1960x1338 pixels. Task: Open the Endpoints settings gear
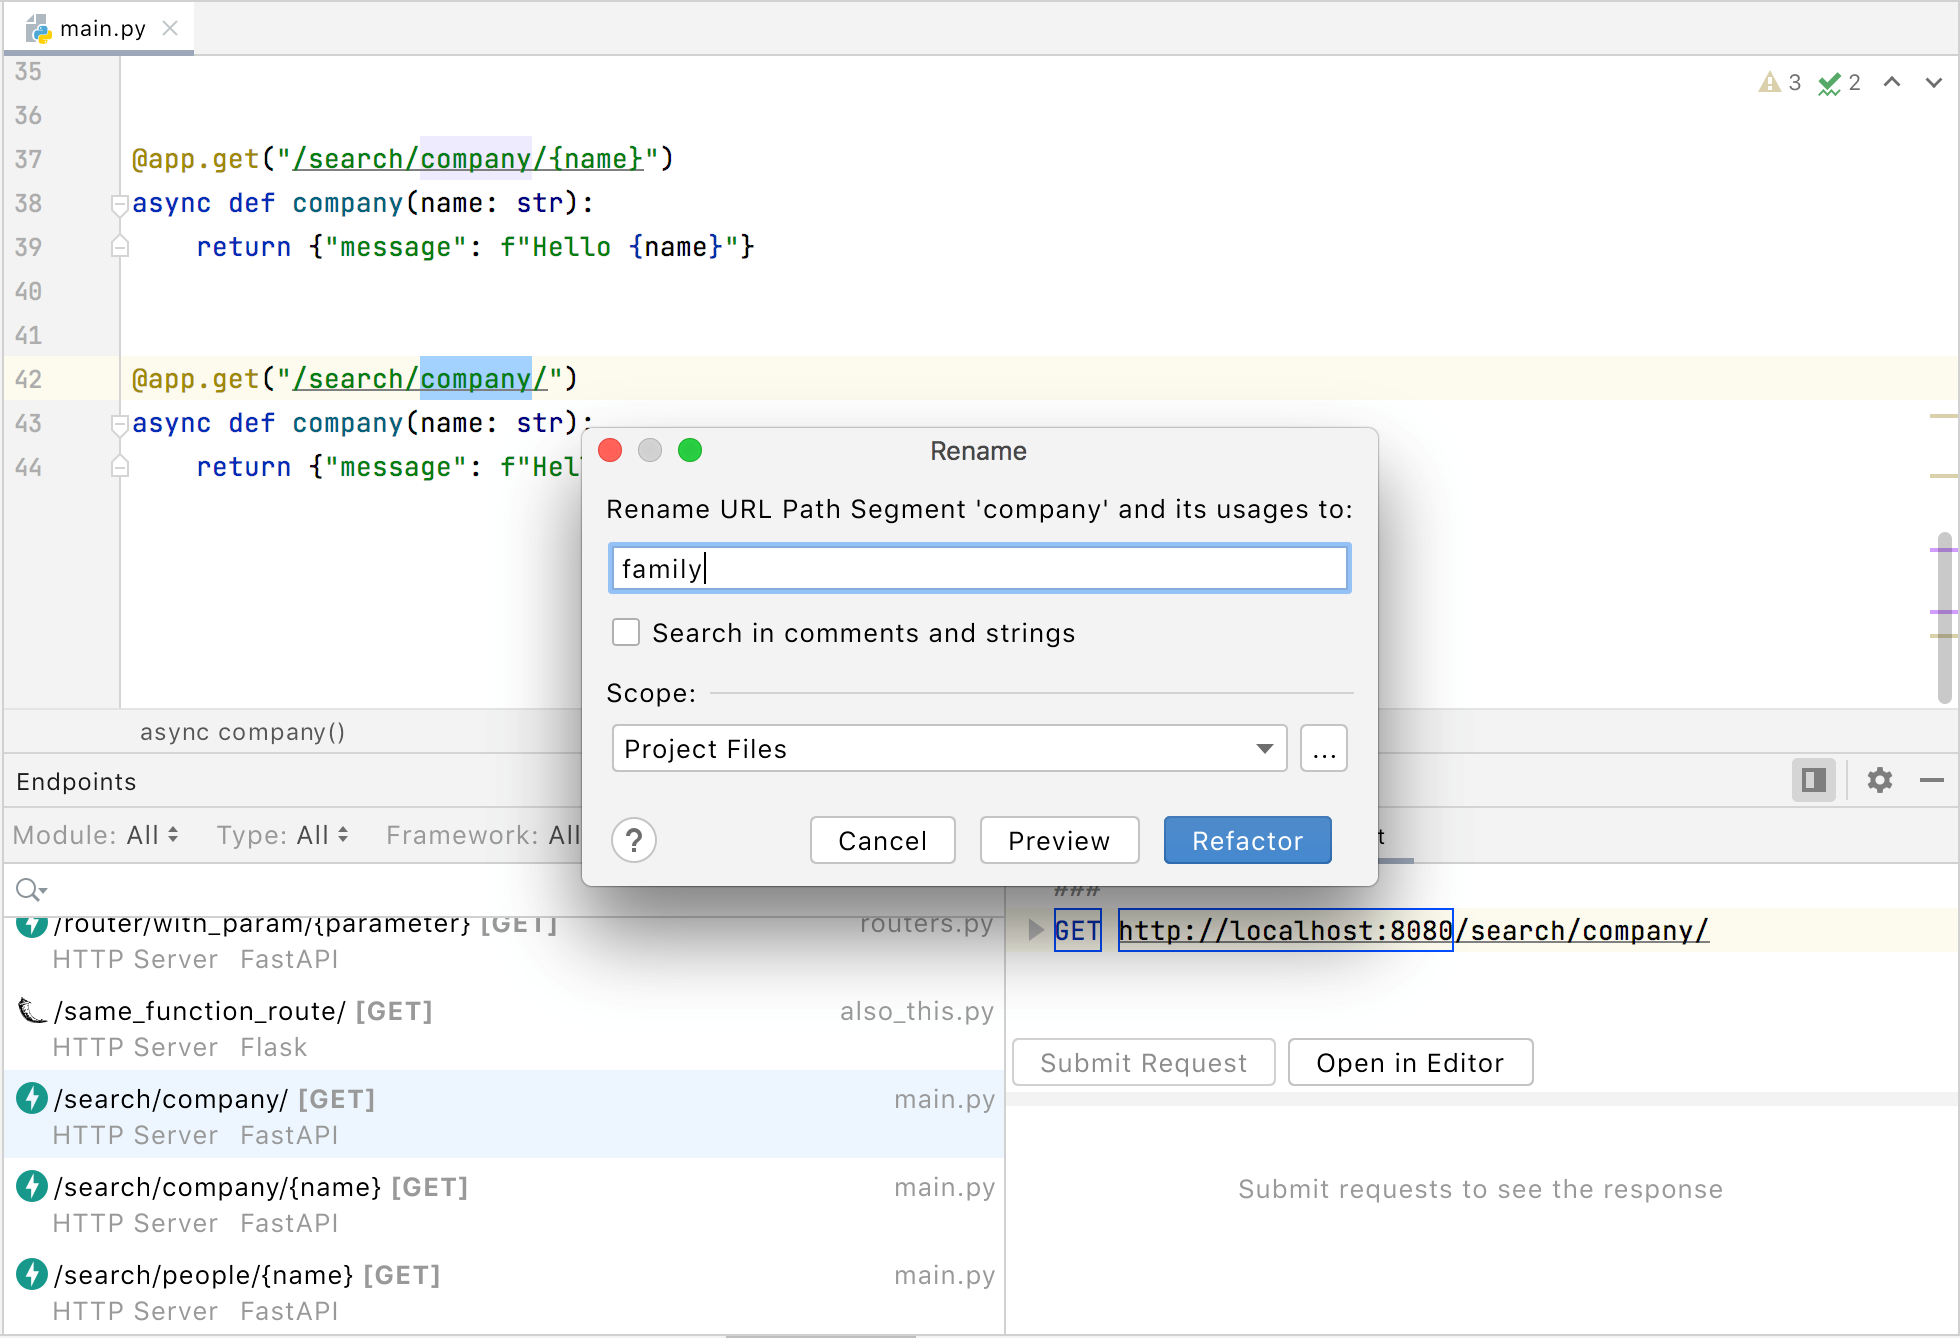[x=1880, y=781]
